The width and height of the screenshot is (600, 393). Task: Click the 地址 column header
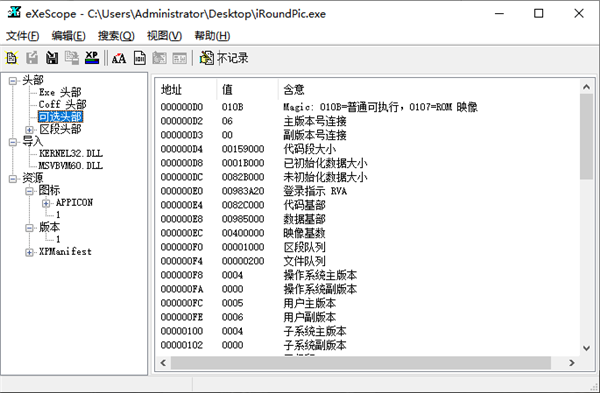tap(186, 90)
